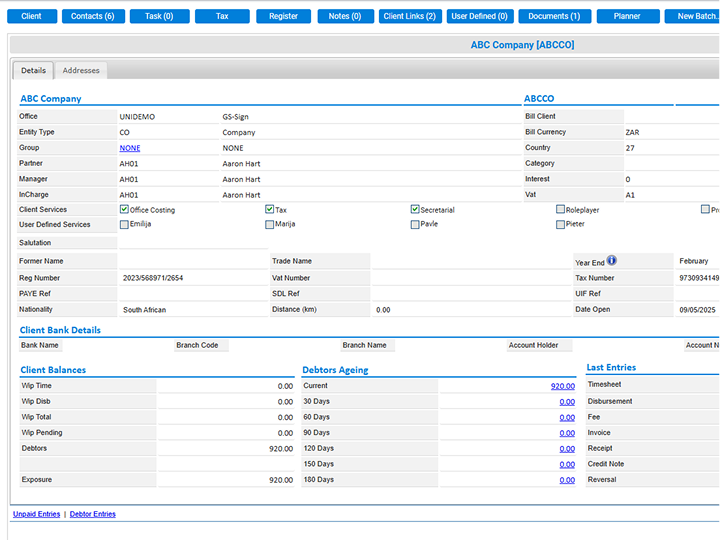
Task: Open the Register section
Action: (x=283, y=16)
